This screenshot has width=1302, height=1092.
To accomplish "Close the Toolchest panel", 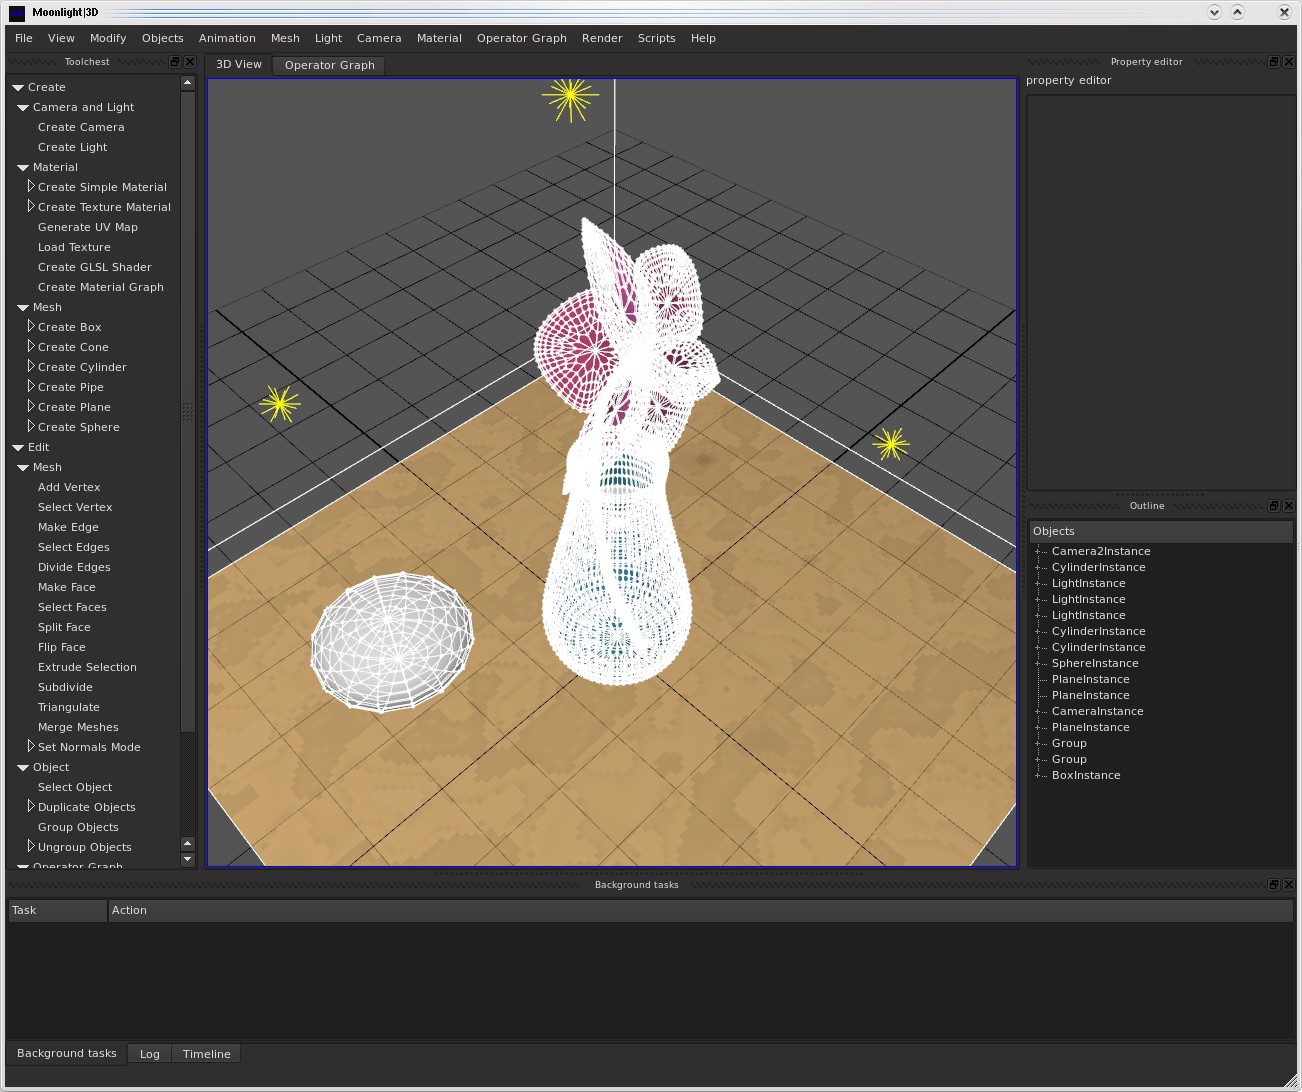I will [x=190, y=62].
